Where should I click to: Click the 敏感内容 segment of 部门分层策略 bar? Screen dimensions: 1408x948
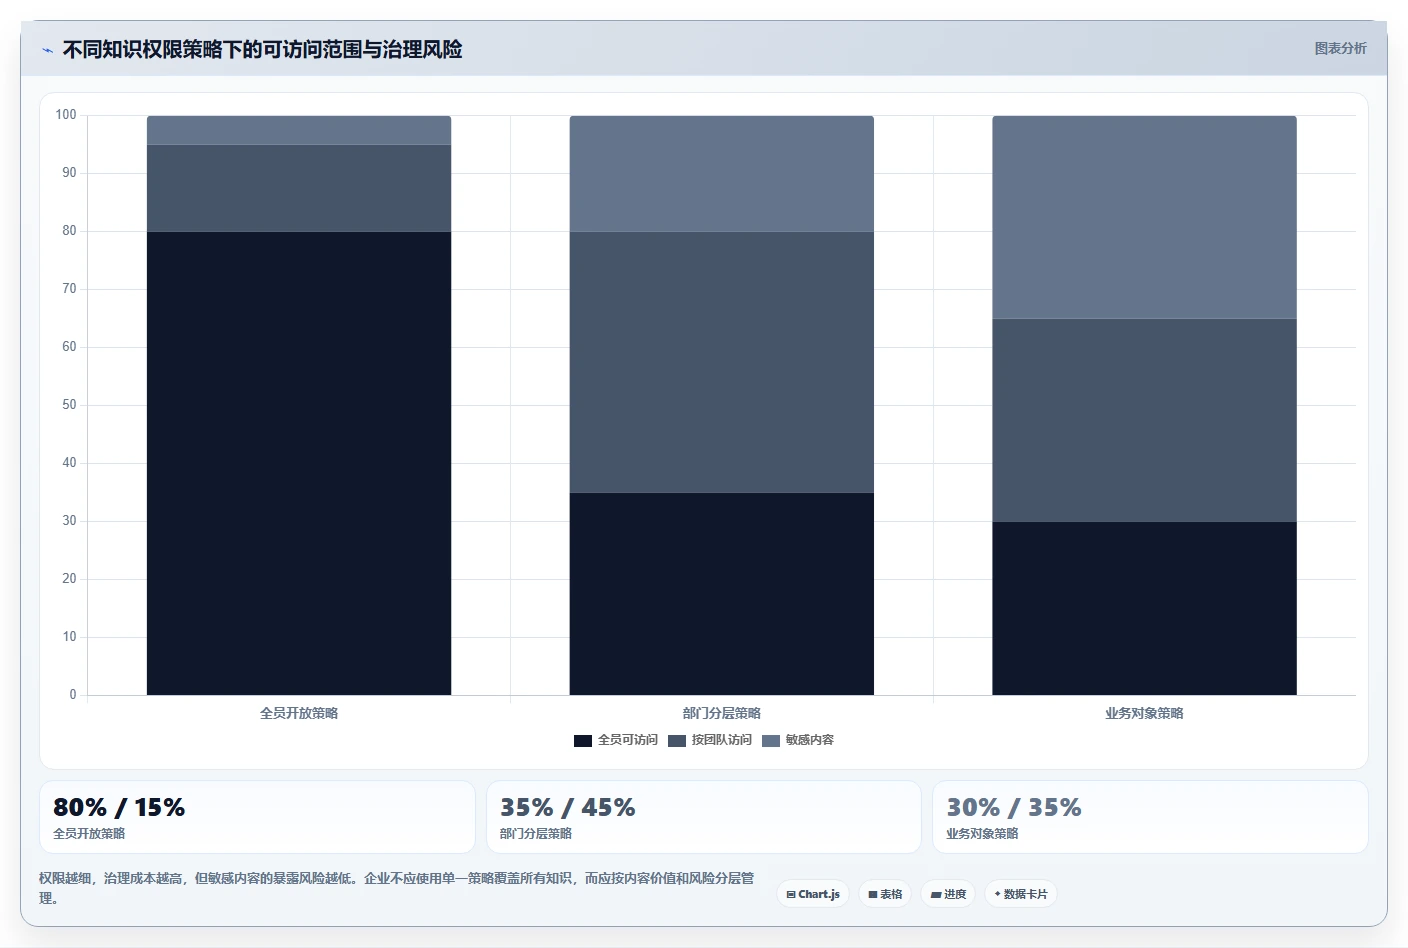[722, 174]
